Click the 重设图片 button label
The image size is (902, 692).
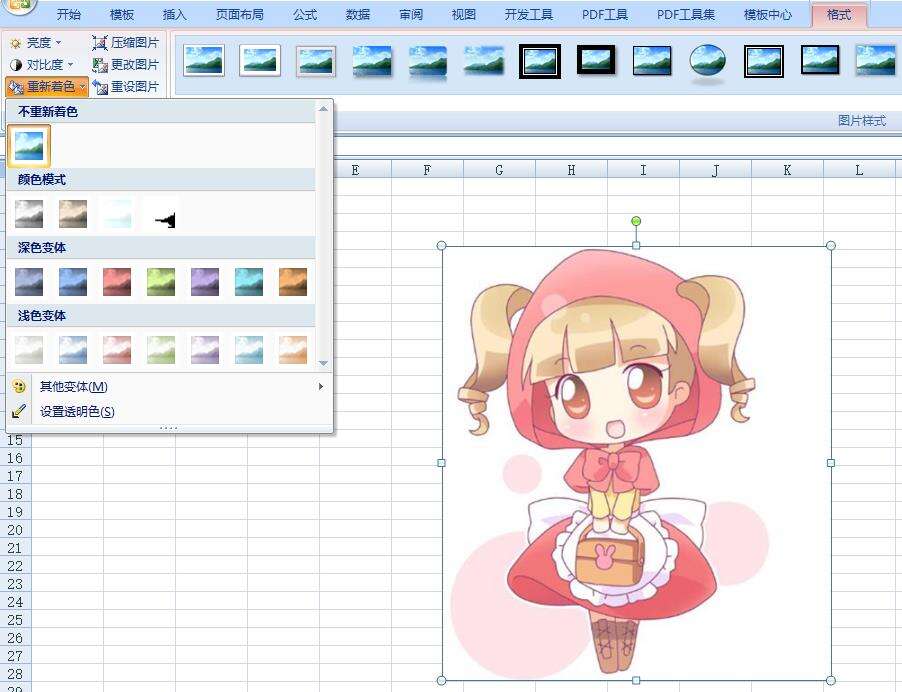[x=135, y=87]
